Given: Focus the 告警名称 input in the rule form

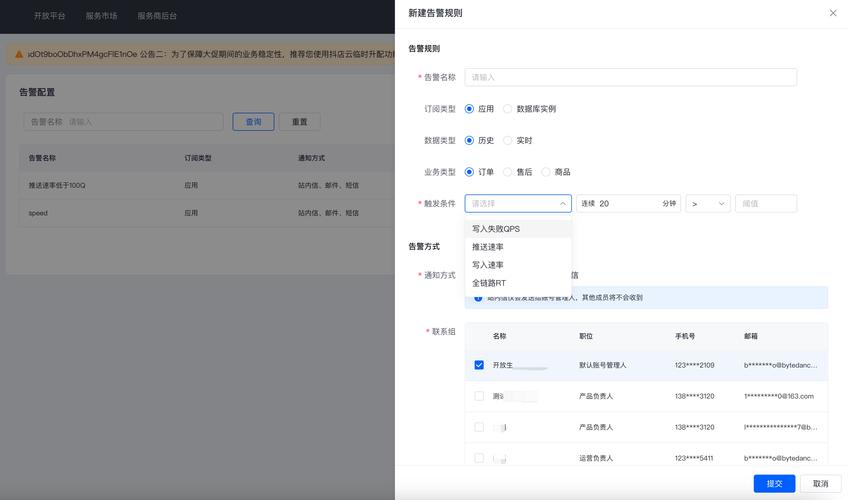Looking at the screenshot, I should click(630, 77).
